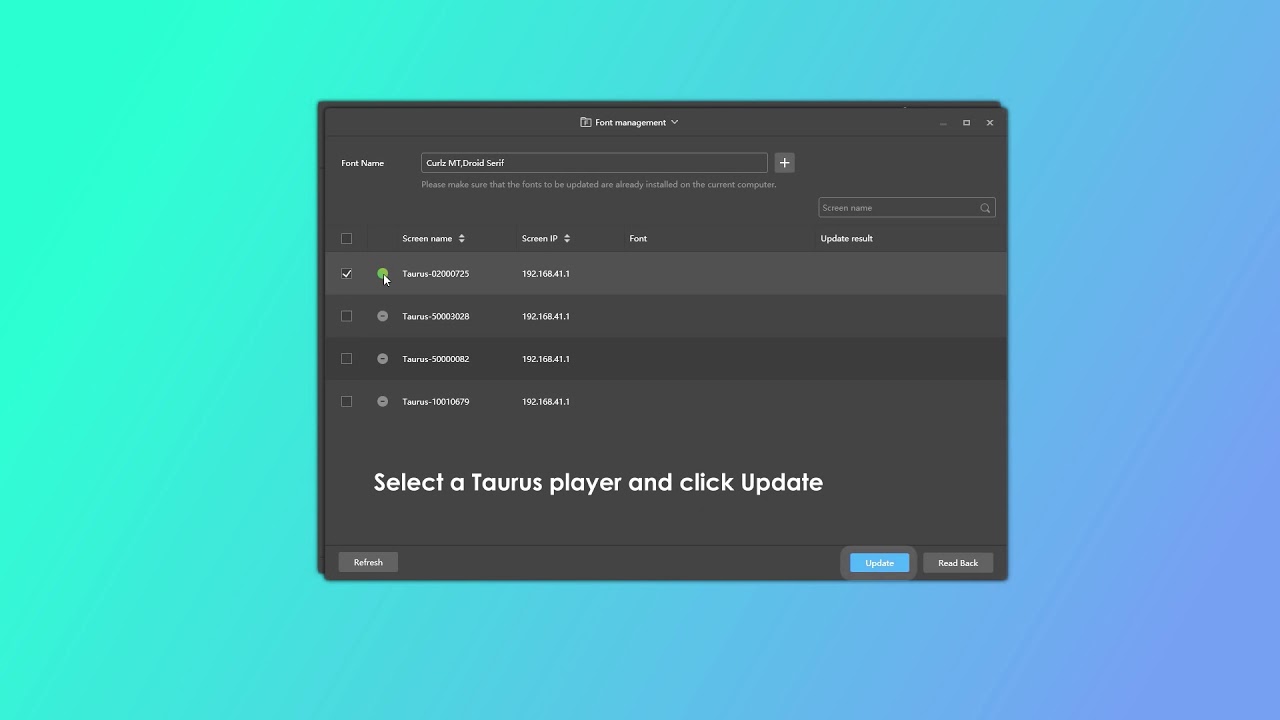Click the grey status icon for Taurus-10010679
Image resolution: width=1280 pixels, height=720 pixels.
(x=382, y=401)
